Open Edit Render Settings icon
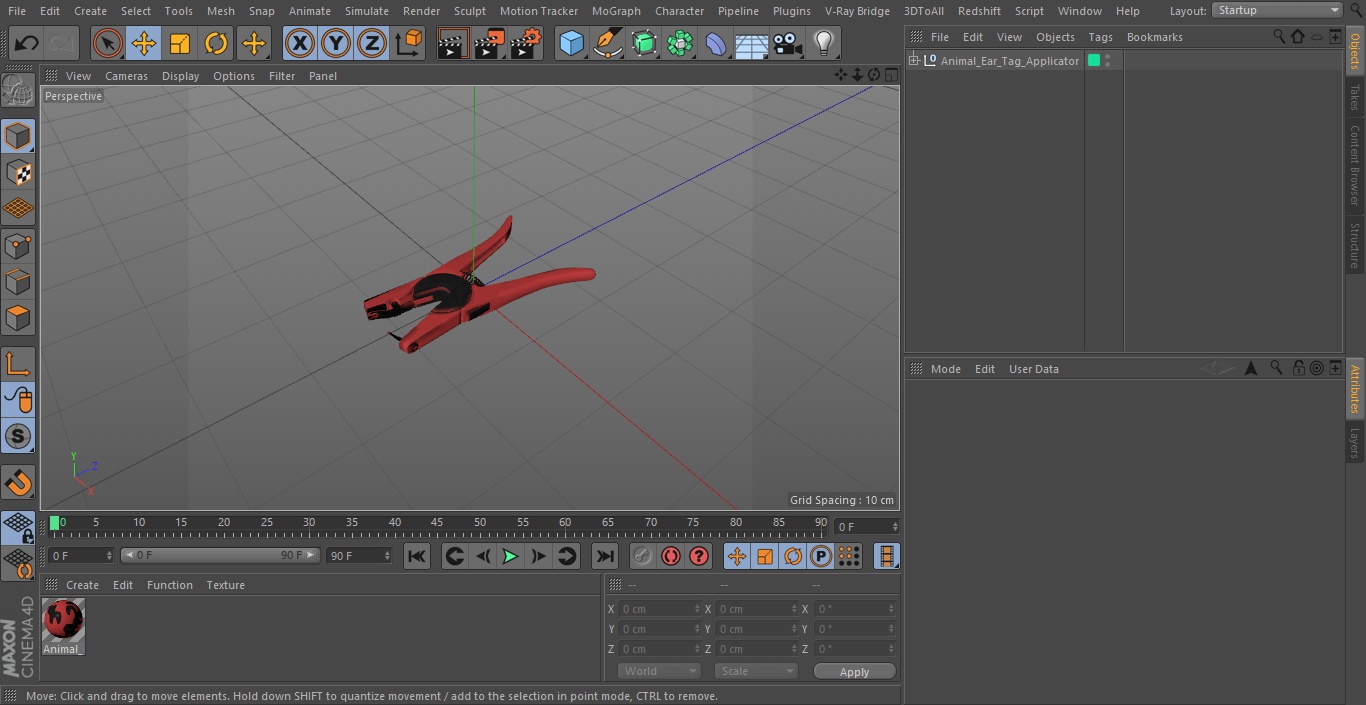 click(525, 43)
